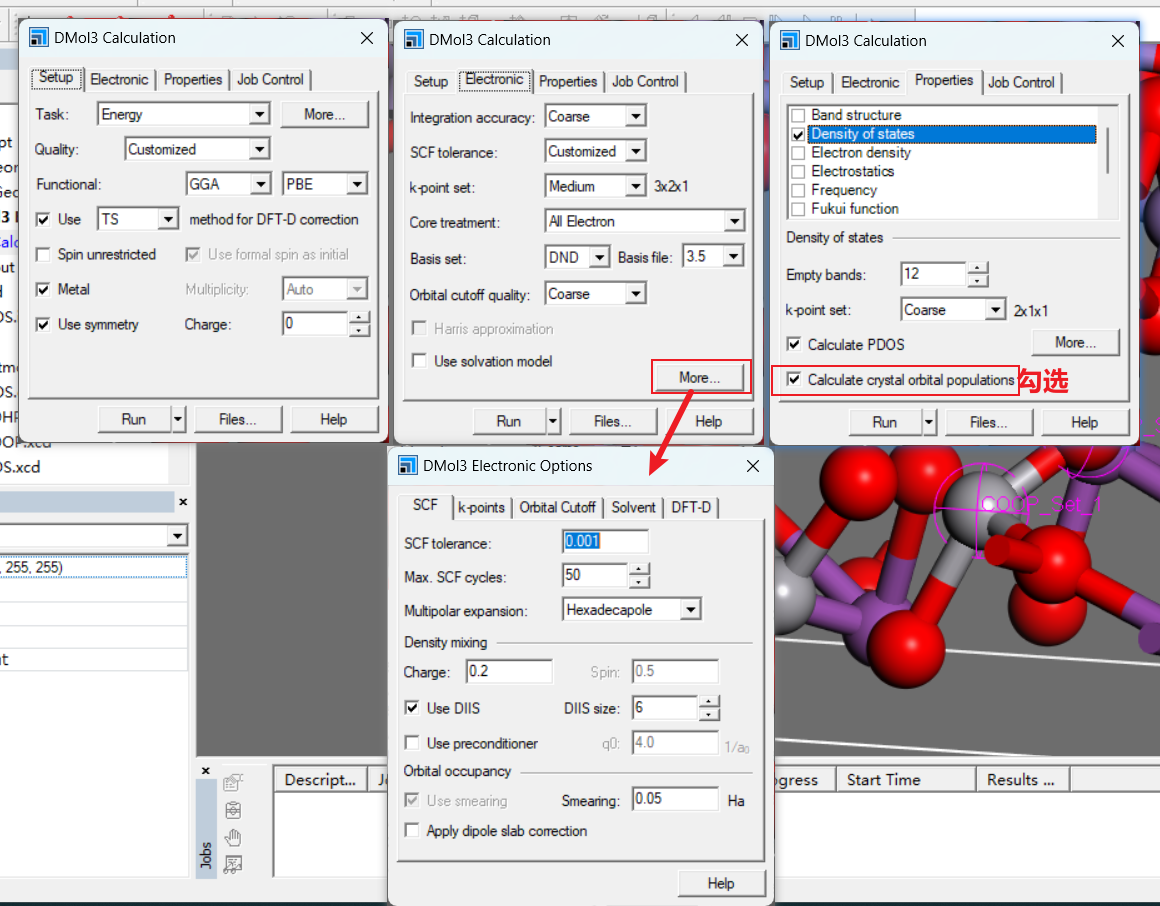Screen dimensions: 1160x906
Task: Check the Band structure property
Action: [x=798, y=115]
